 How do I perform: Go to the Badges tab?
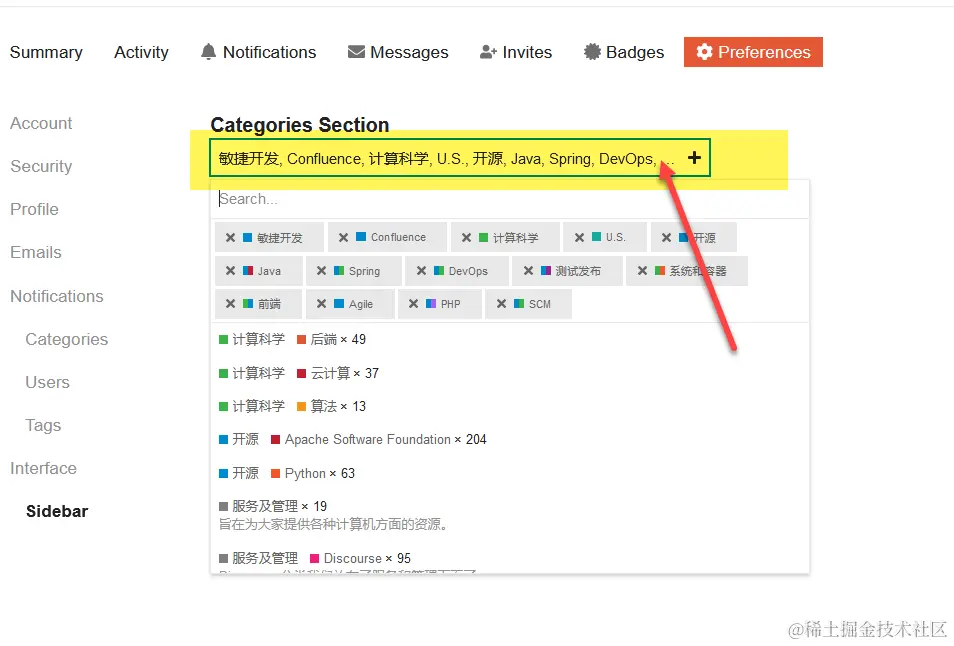[x=624, y=52]
